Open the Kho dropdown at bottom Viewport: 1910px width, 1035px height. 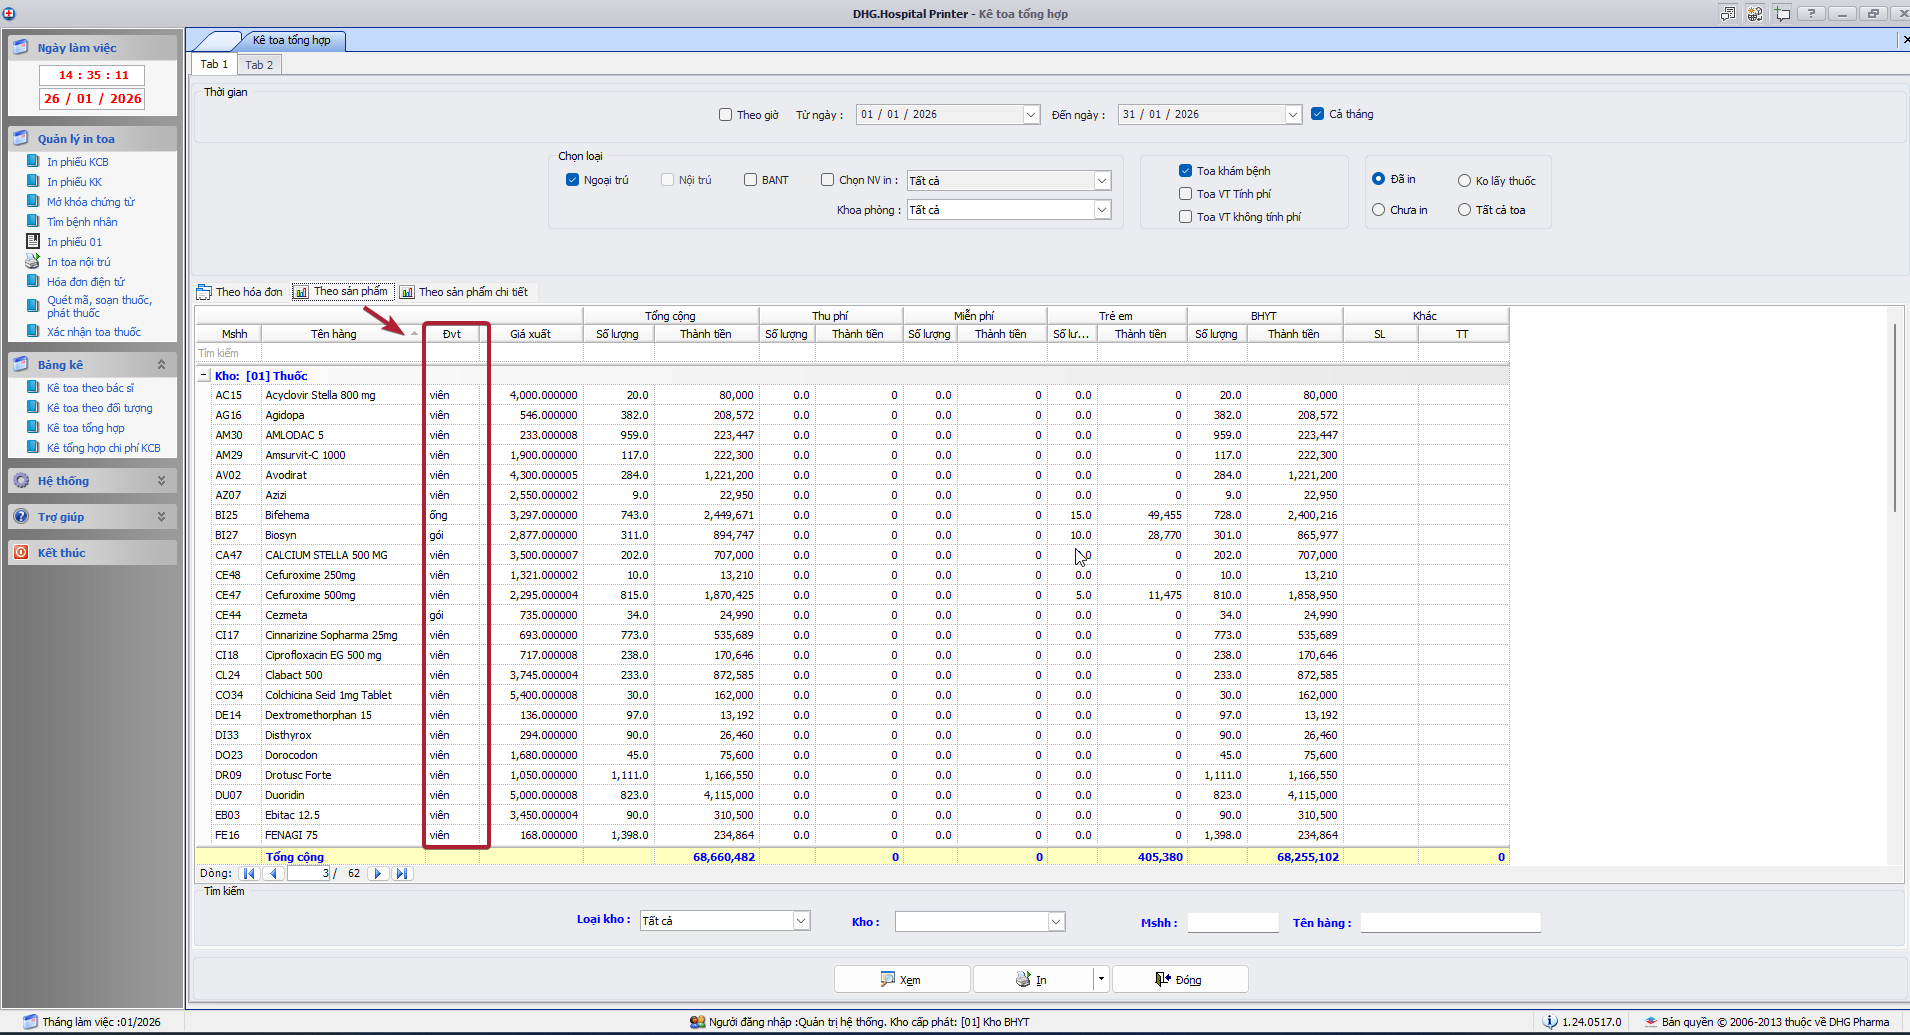coord(1057,922)
